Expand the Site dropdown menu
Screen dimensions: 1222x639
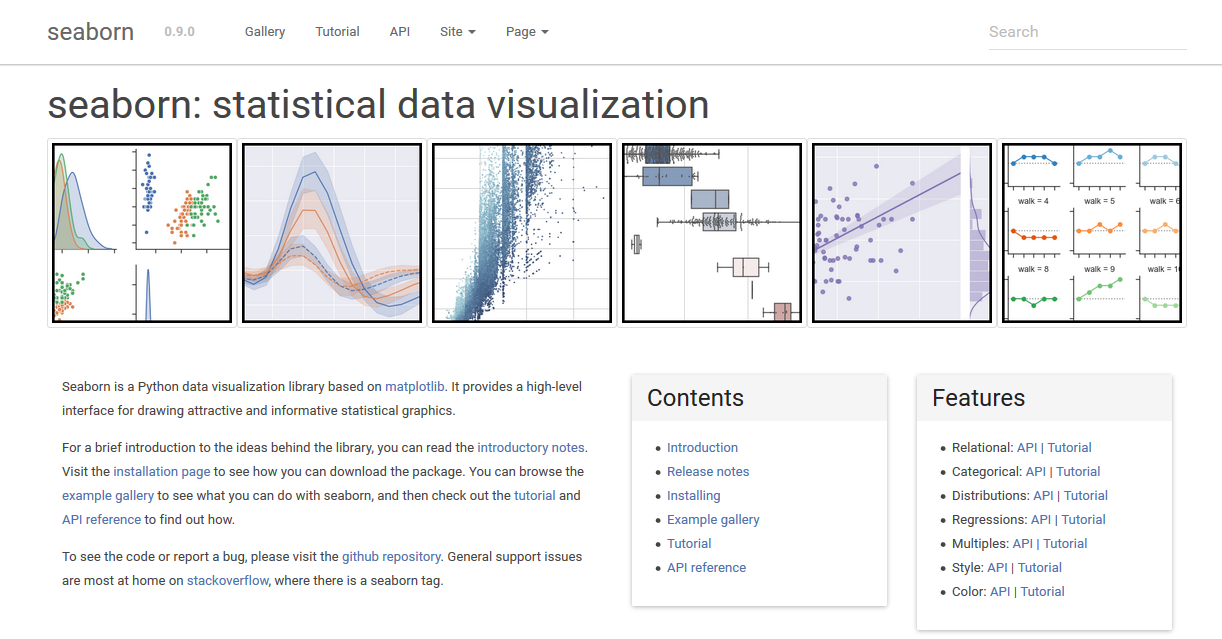coord(458,32)
